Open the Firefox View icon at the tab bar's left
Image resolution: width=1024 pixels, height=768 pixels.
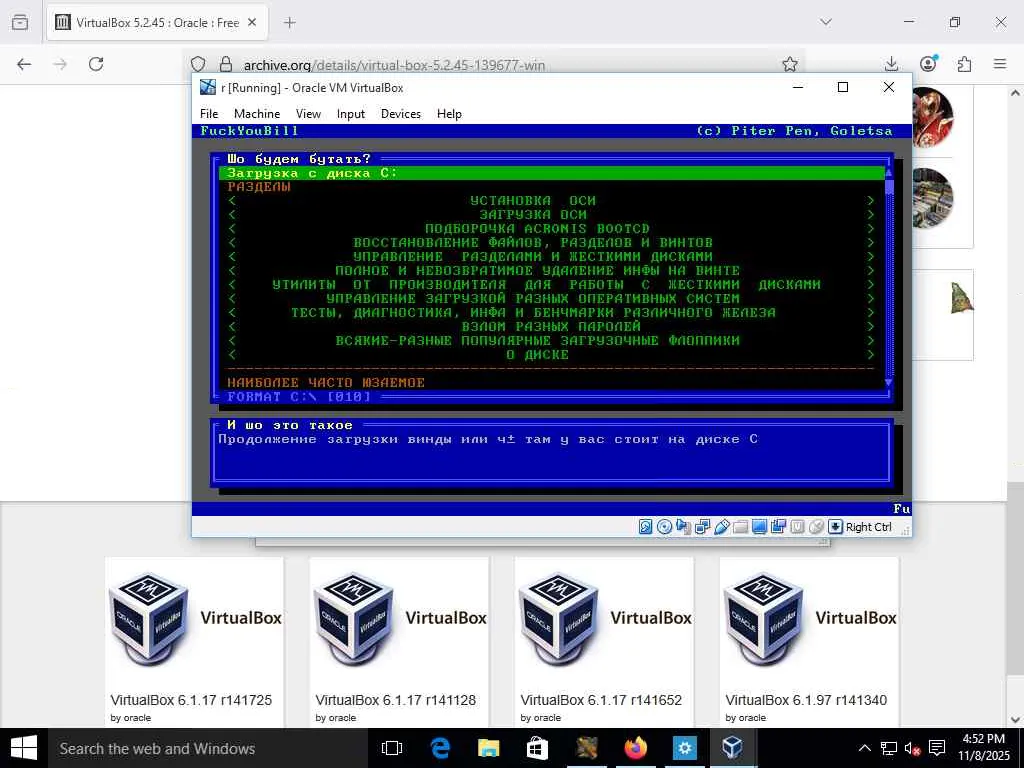[x=20, y=23]
